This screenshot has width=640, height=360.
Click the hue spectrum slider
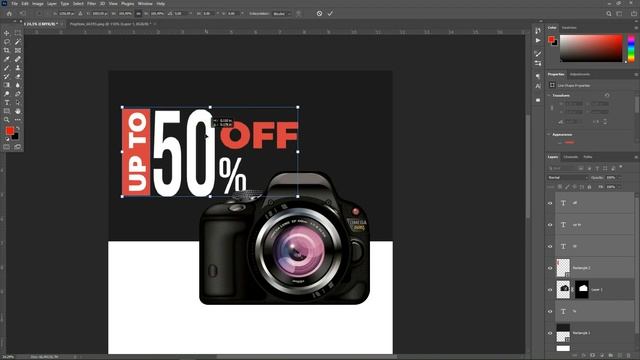point(631,48)
